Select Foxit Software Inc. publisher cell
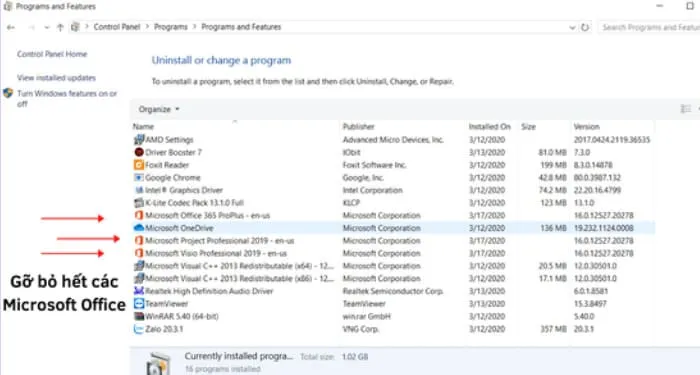The height and width of the screenshot is (375, 700). click(374, 165)
